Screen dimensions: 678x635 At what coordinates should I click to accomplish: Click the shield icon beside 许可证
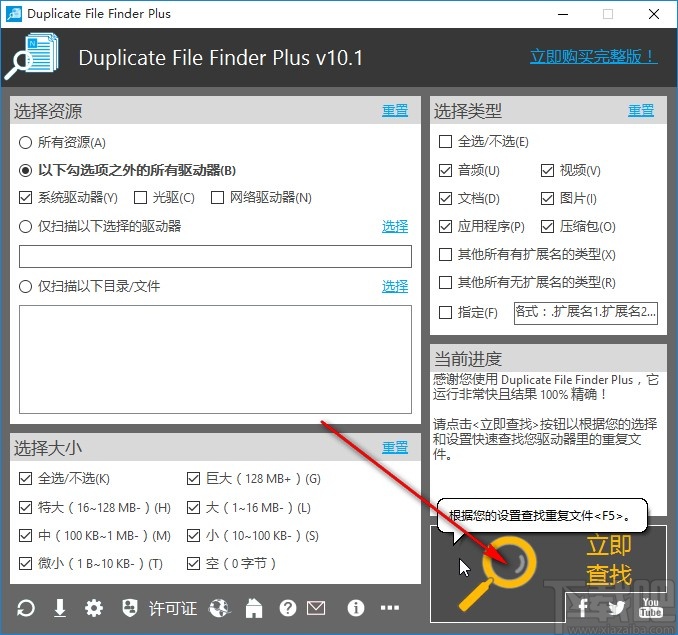click(130, 608)
